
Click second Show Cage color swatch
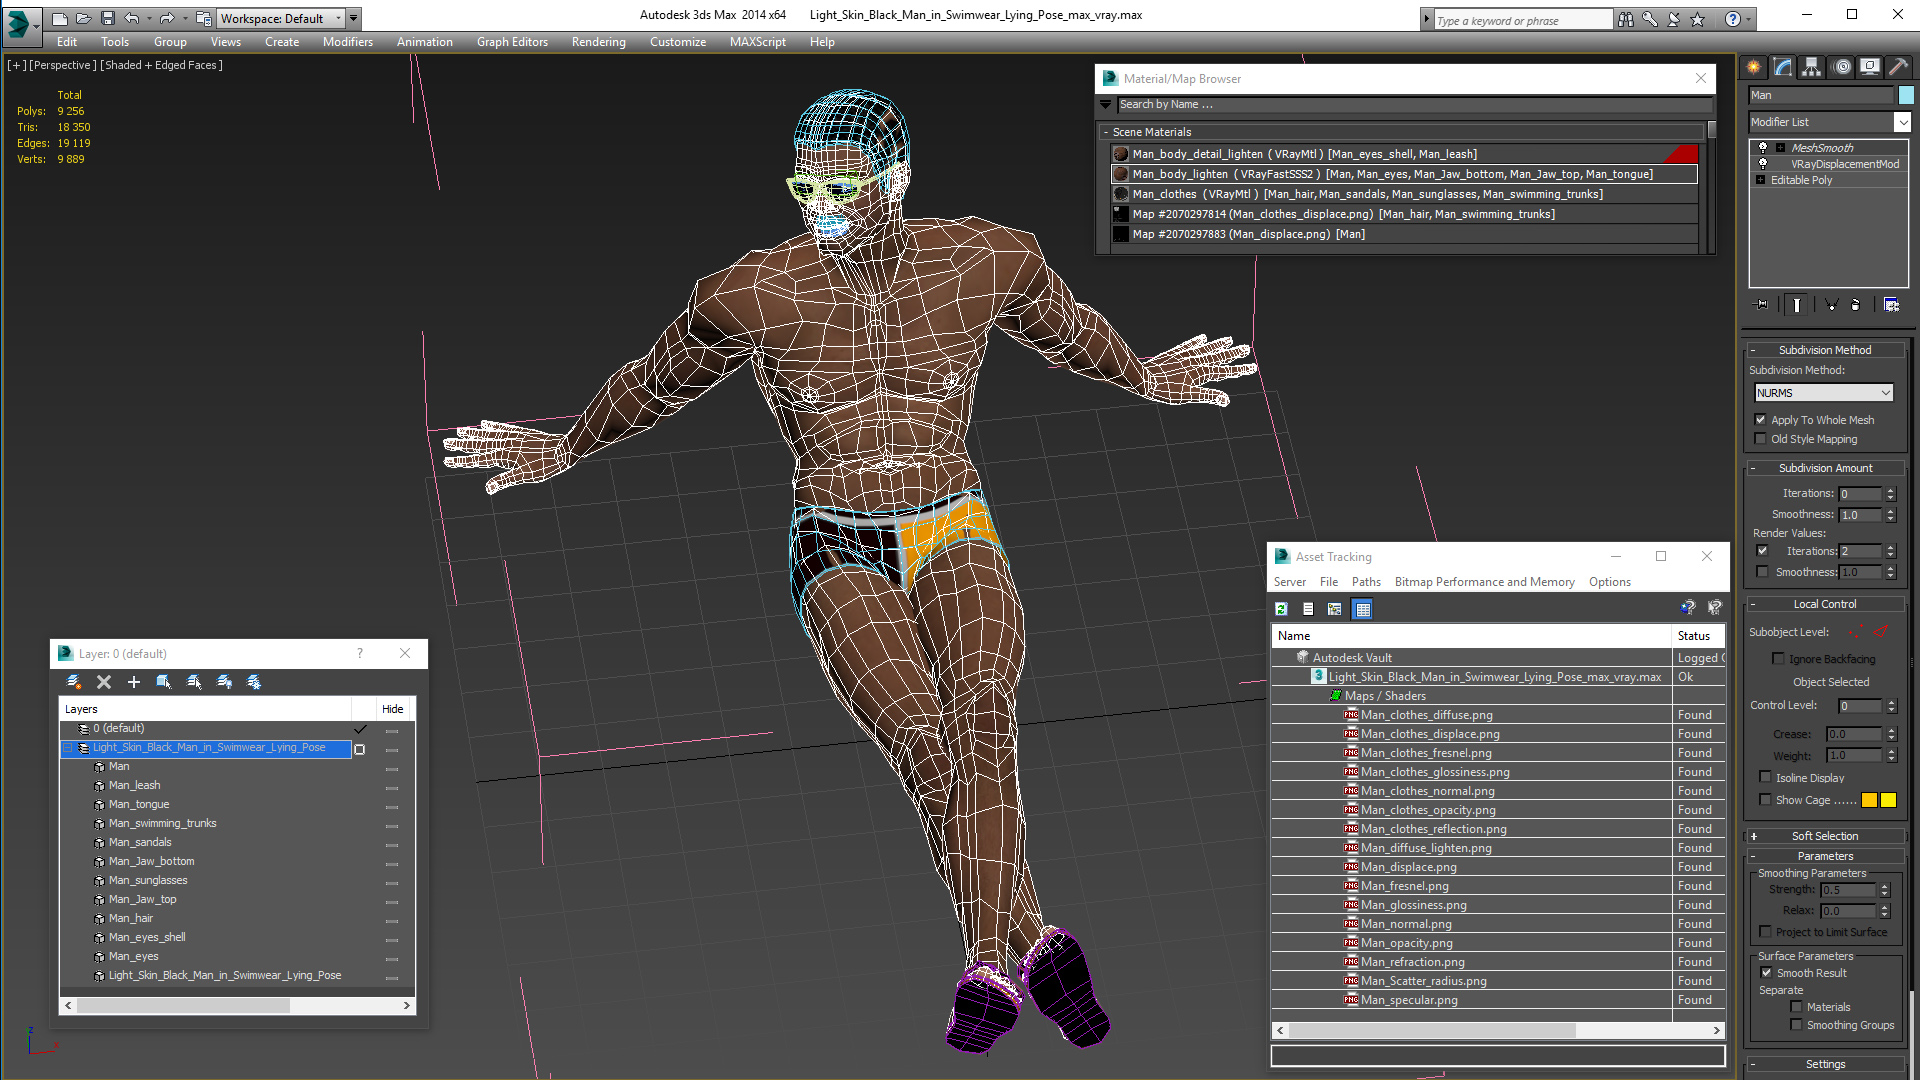click(x=1888, y=800)
